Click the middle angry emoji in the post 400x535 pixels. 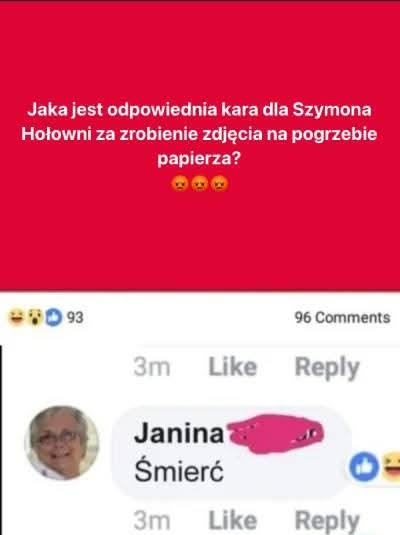[200, 184]
